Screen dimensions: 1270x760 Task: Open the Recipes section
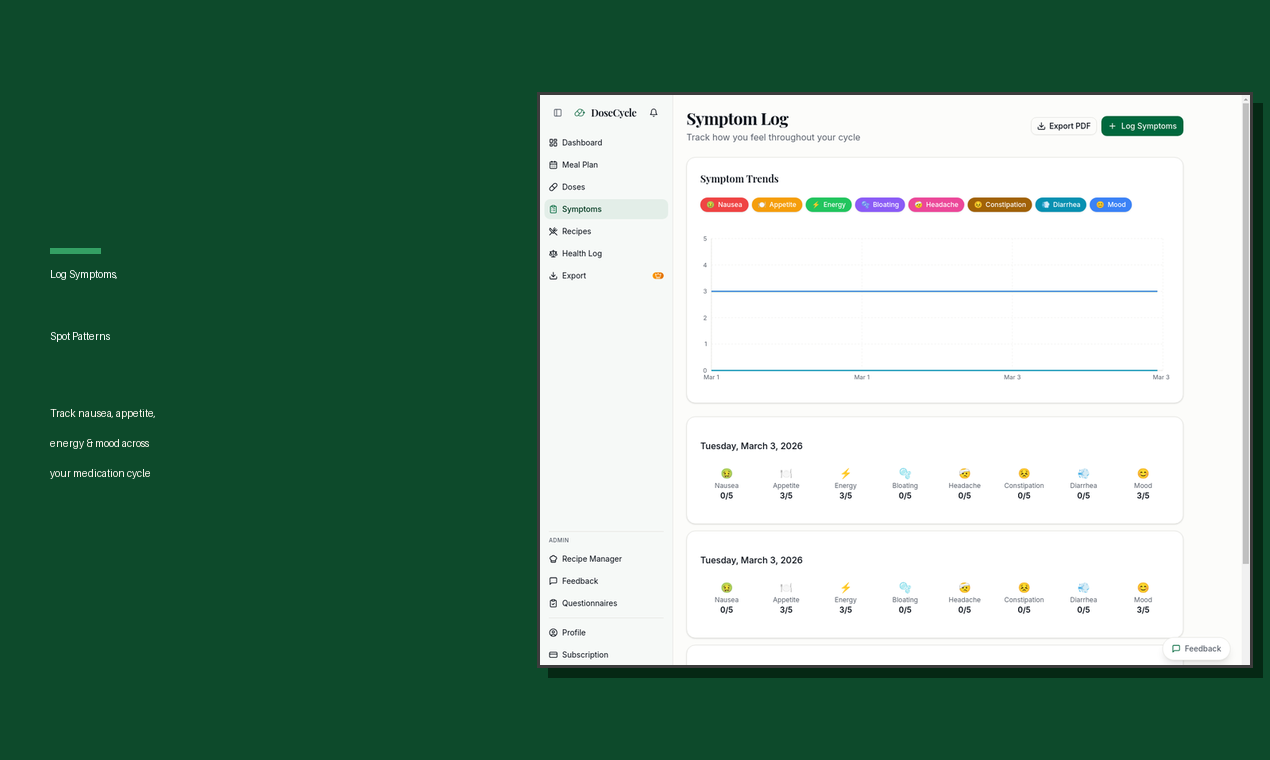point(606,231)
